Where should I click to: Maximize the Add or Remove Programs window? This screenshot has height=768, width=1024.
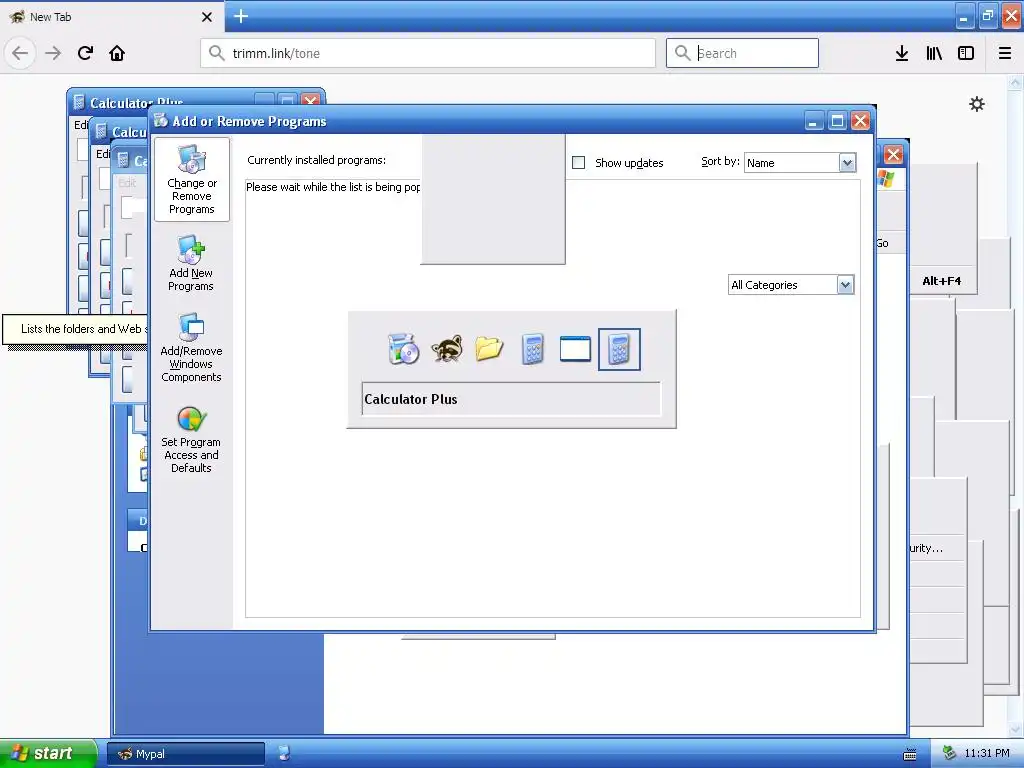(x=837, y=121)
